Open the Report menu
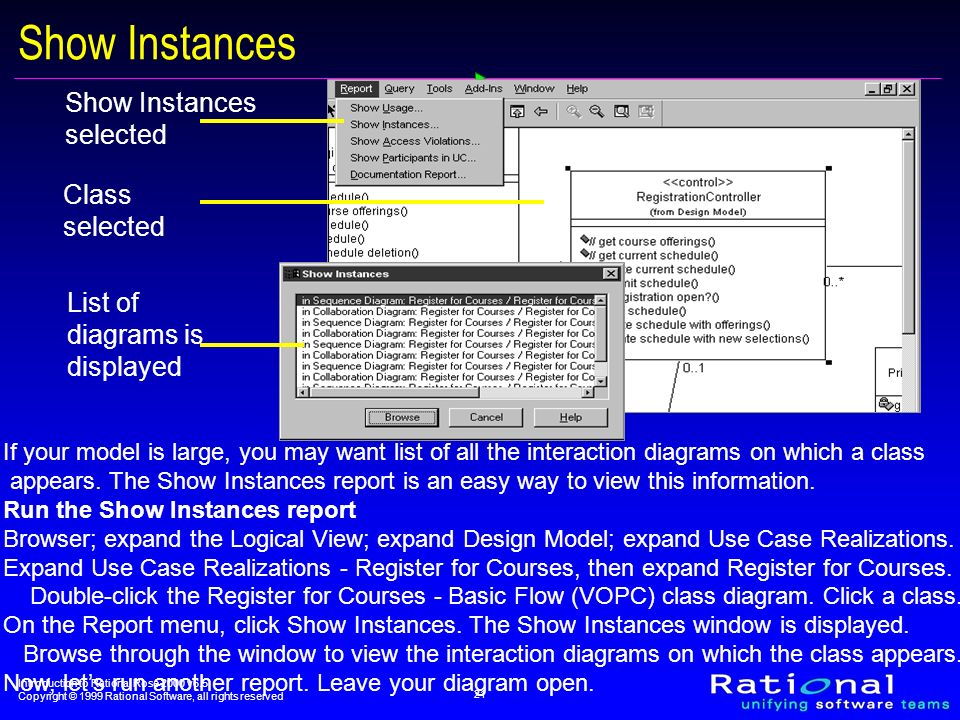The height and width of the screenshot is (720, 960). pyautogui.click(x=356, y=89)
